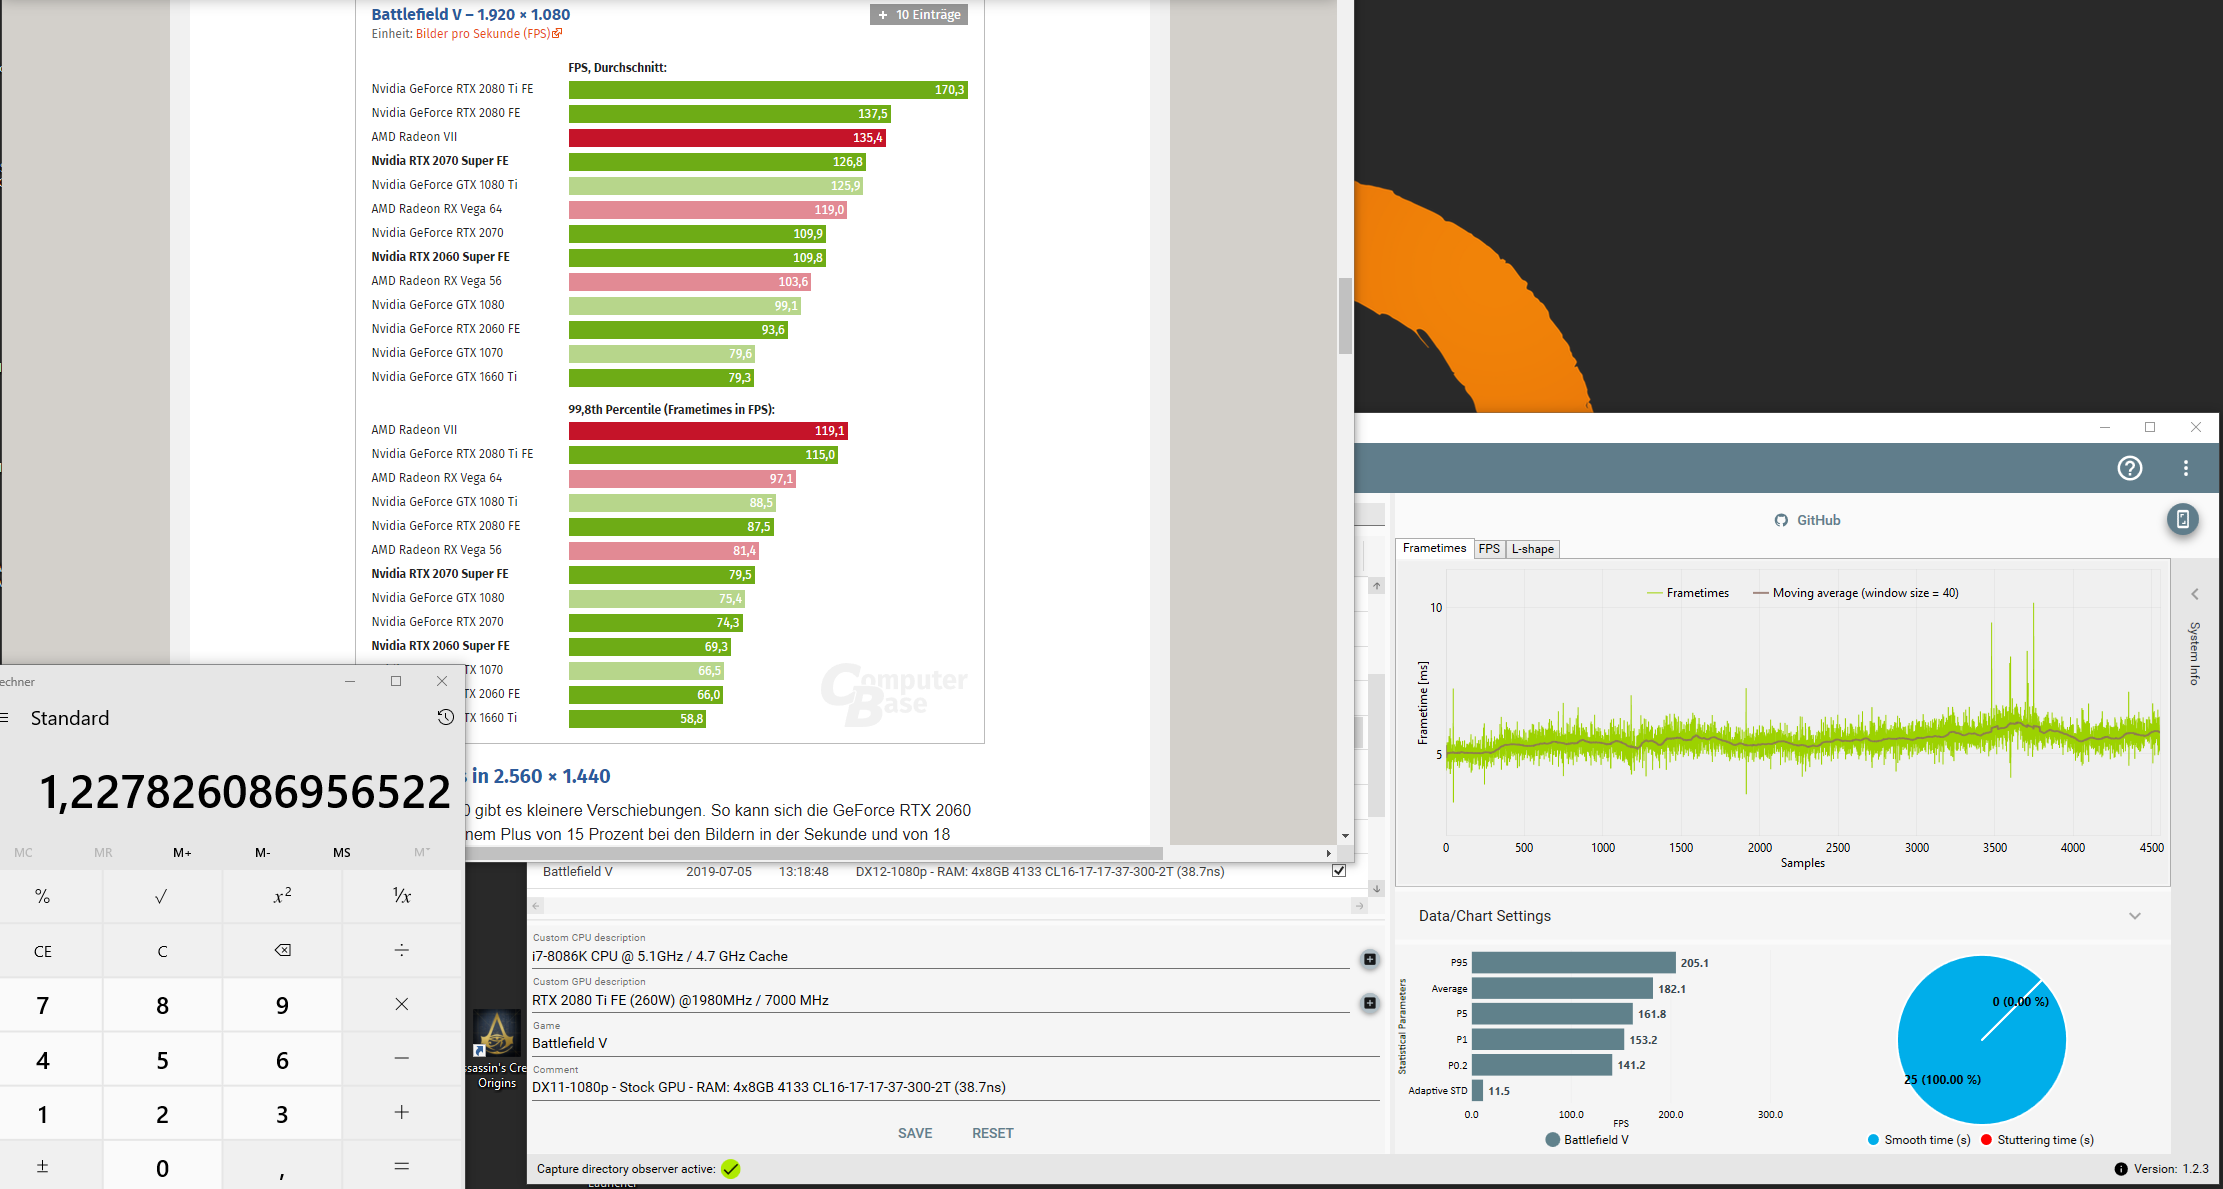Screen dimensions: 2223x1189
Task: Click the RESET button
Action: click(x=992, y=1133)
